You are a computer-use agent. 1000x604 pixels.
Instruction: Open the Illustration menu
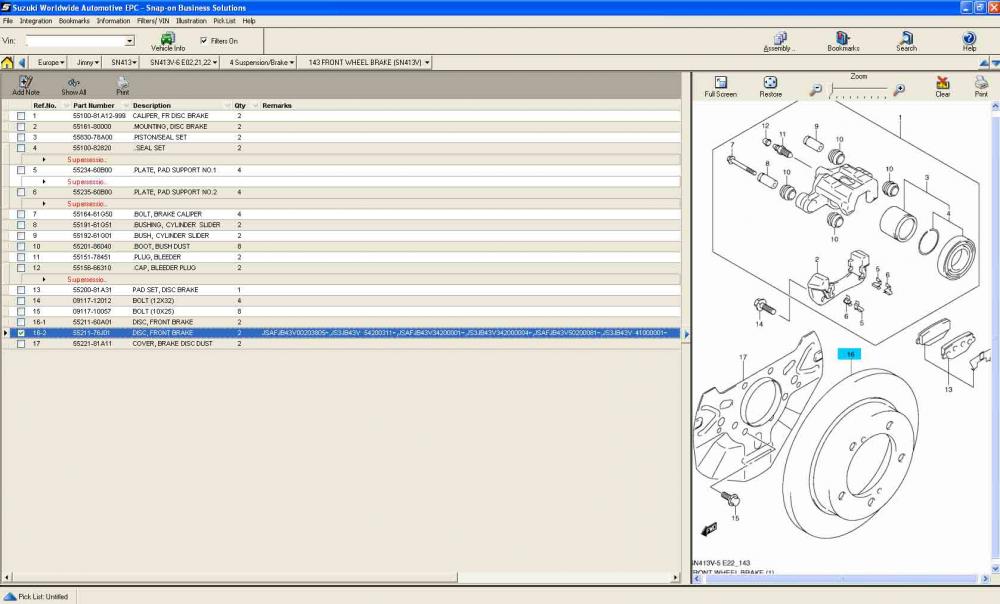[x=191, y=20]
